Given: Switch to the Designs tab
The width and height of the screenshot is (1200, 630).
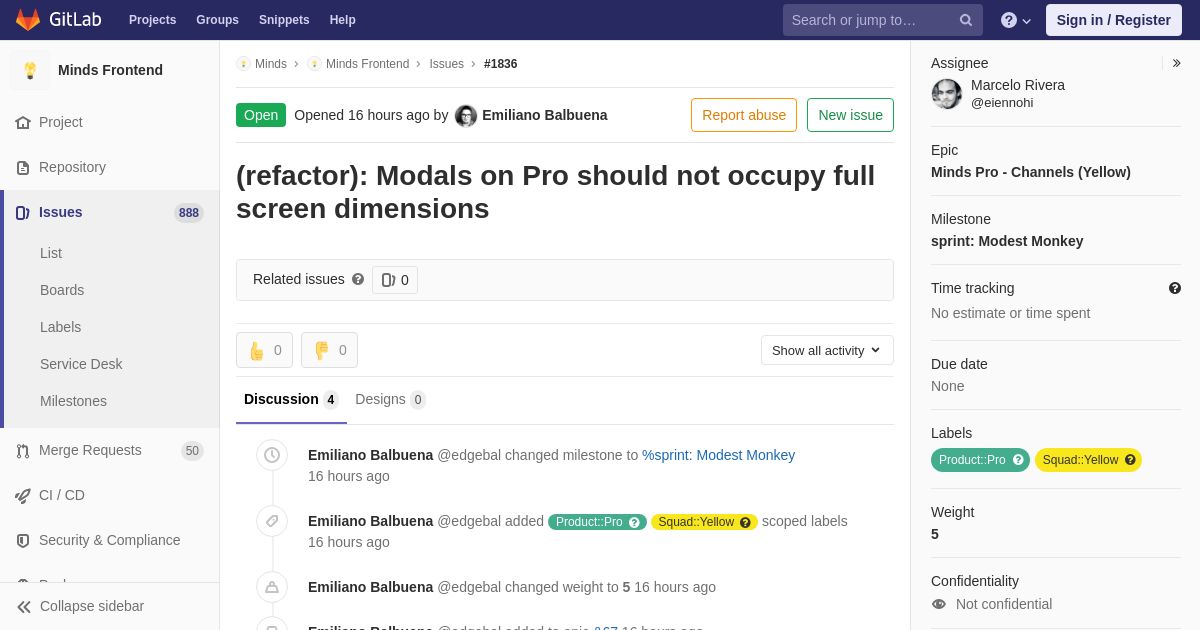Looking at the screenshot, I should tap(390, 399).
